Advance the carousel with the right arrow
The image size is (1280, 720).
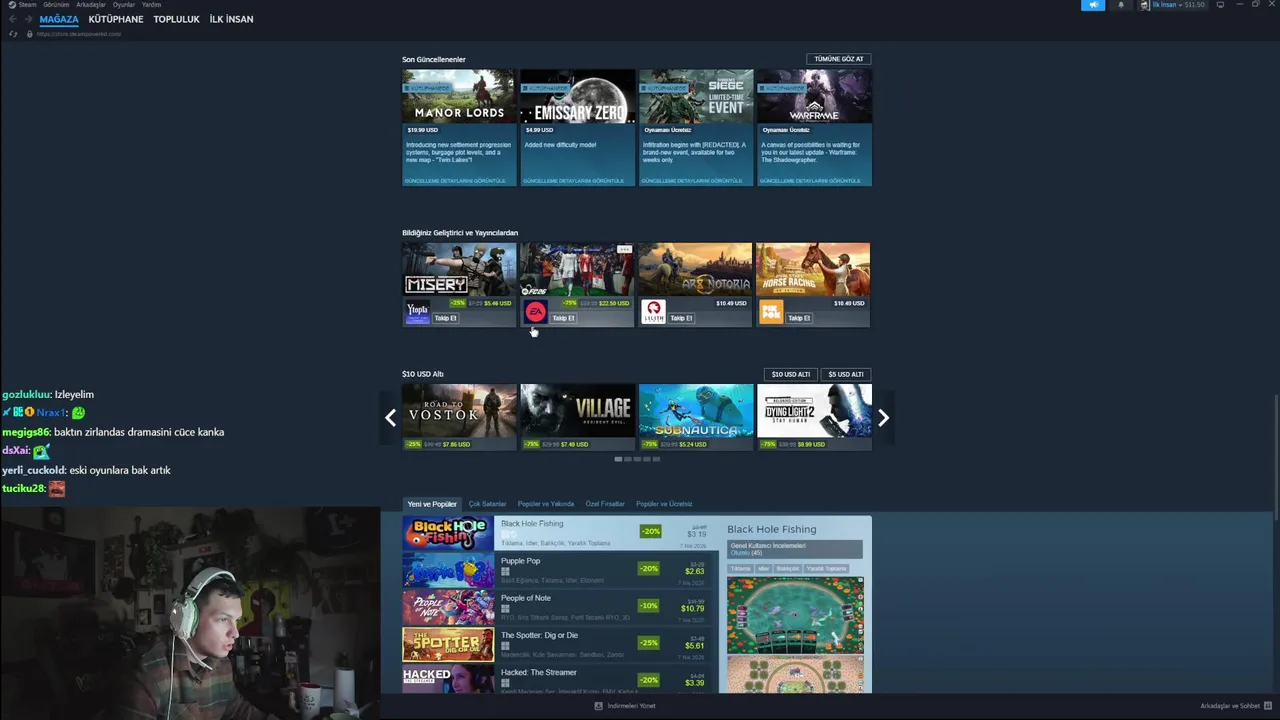click(883, 418)
